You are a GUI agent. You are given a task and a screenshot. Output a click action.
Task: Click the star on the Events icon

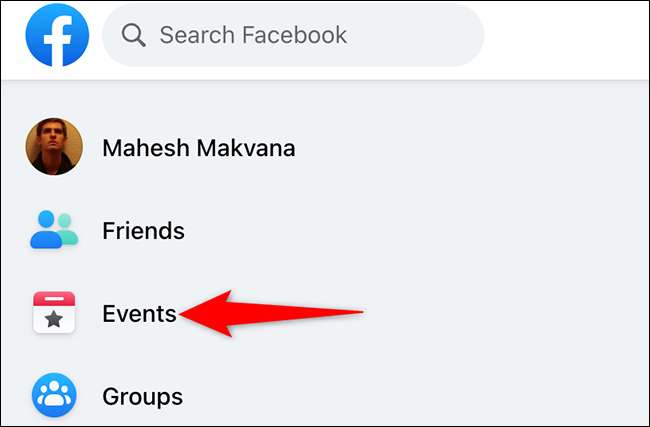click(52, 320)
